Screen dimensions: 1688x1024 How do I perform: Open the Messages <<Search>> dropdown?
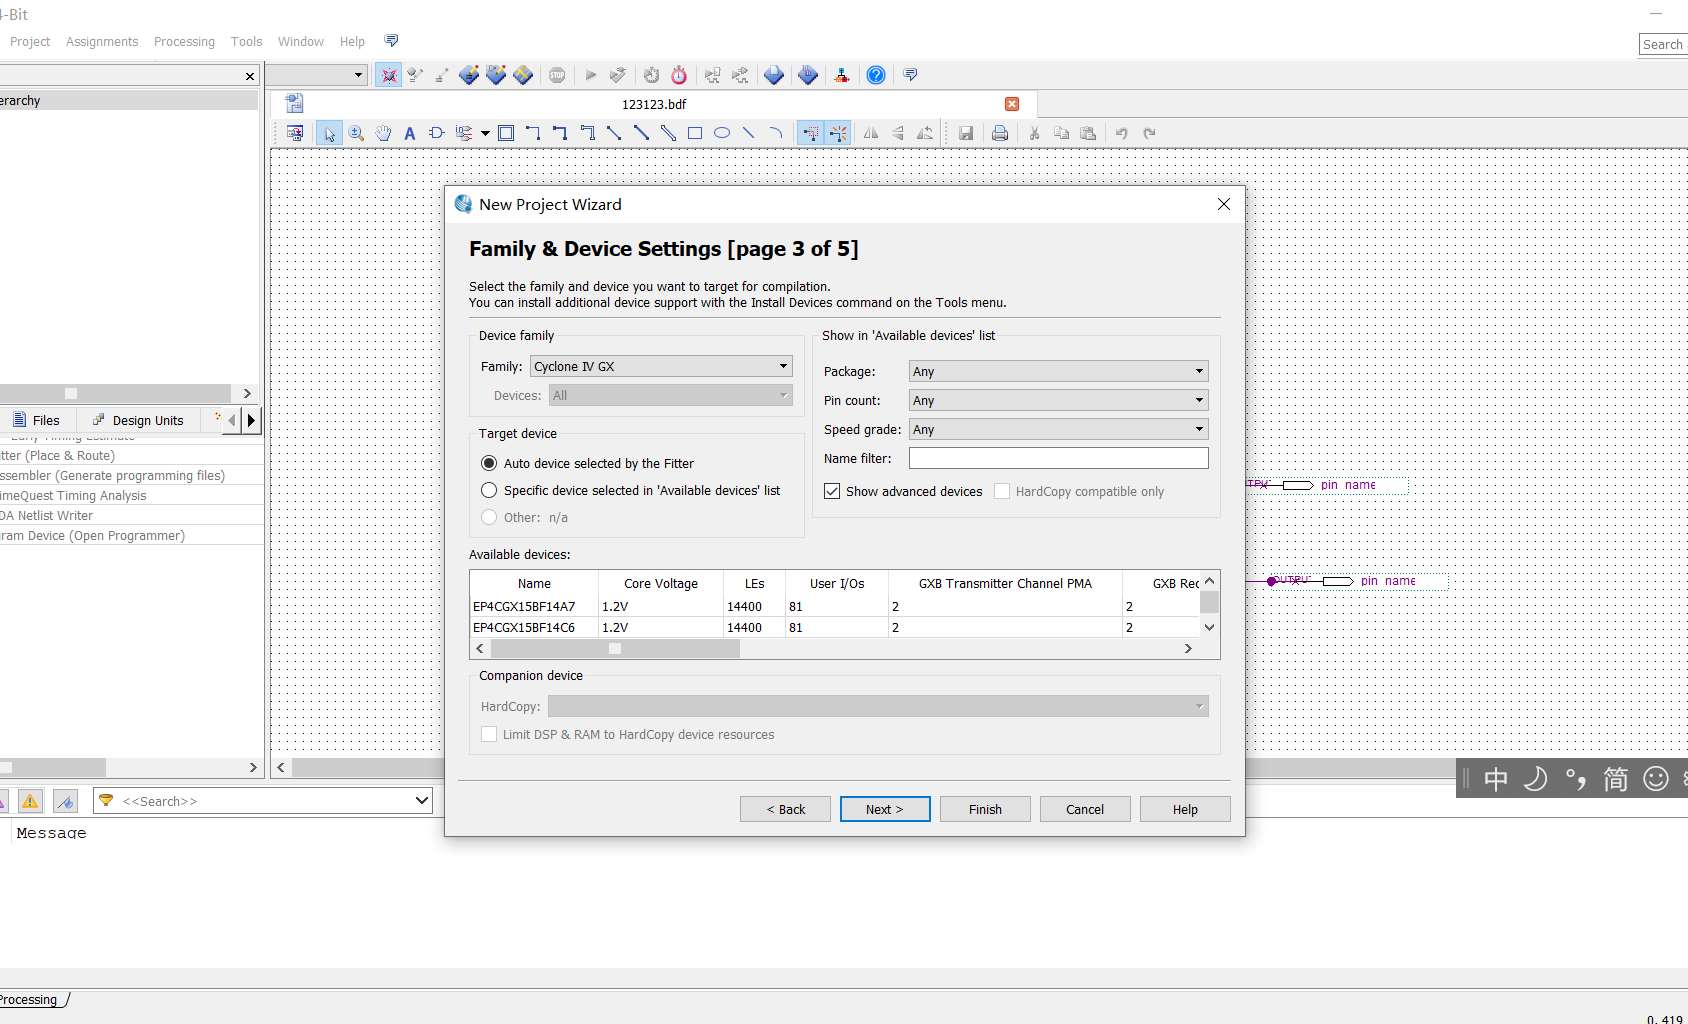pos(421,801)
